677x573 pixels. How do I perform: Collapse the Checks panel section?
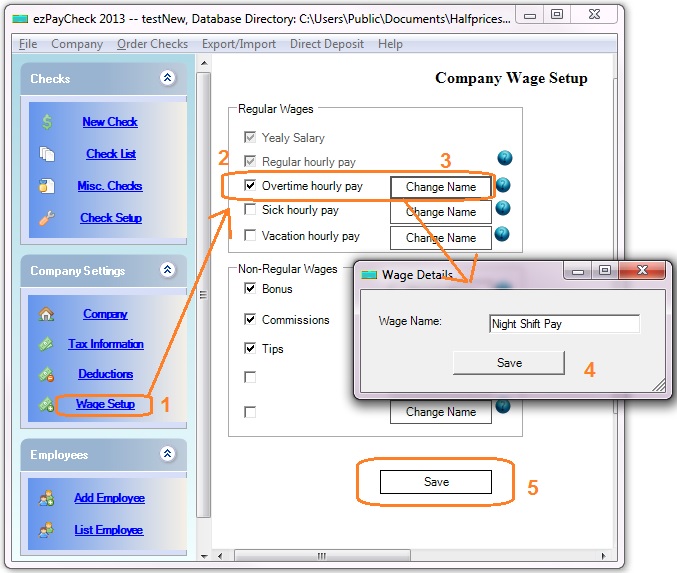tap(167, 78)
